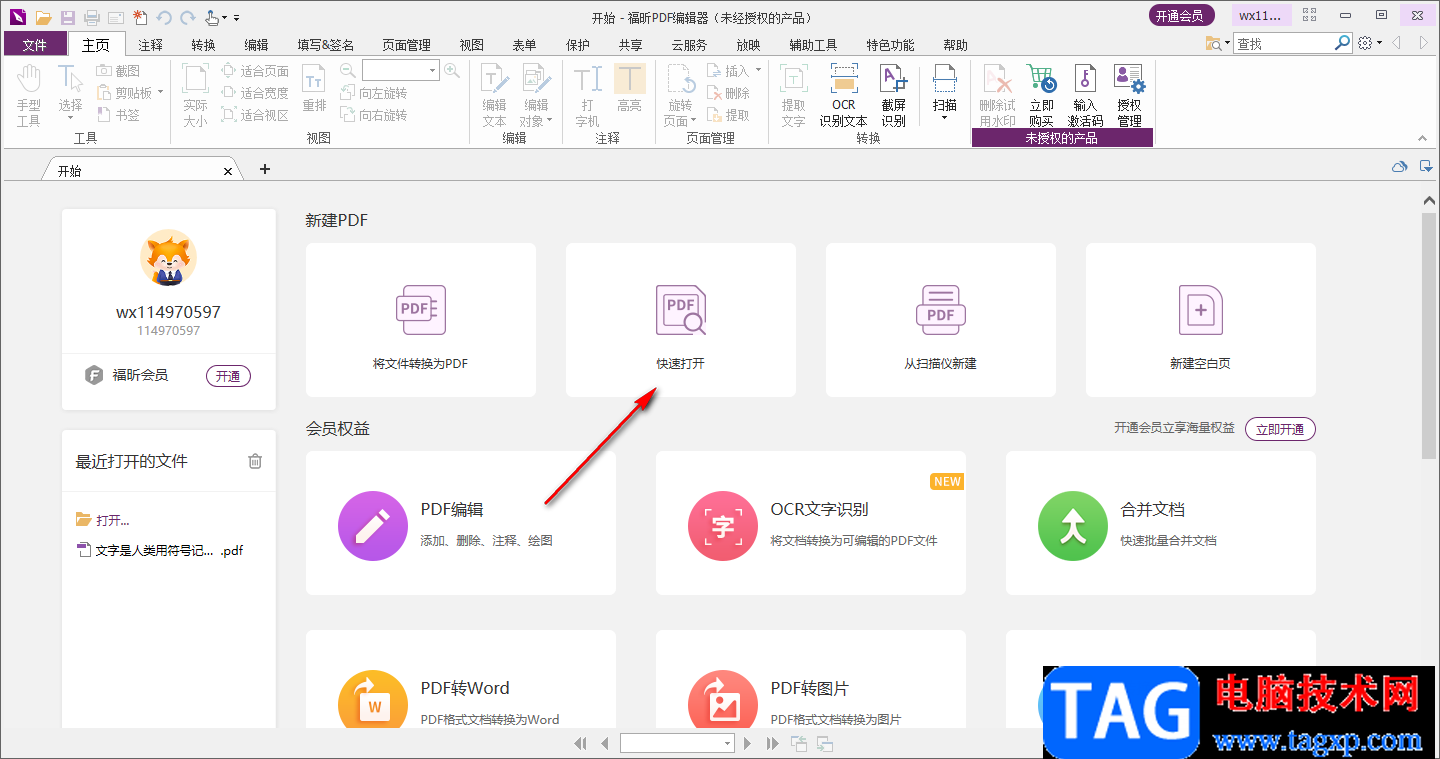Click the Undo icon in title bar
1440x759 pixels.
coord(164,17)
